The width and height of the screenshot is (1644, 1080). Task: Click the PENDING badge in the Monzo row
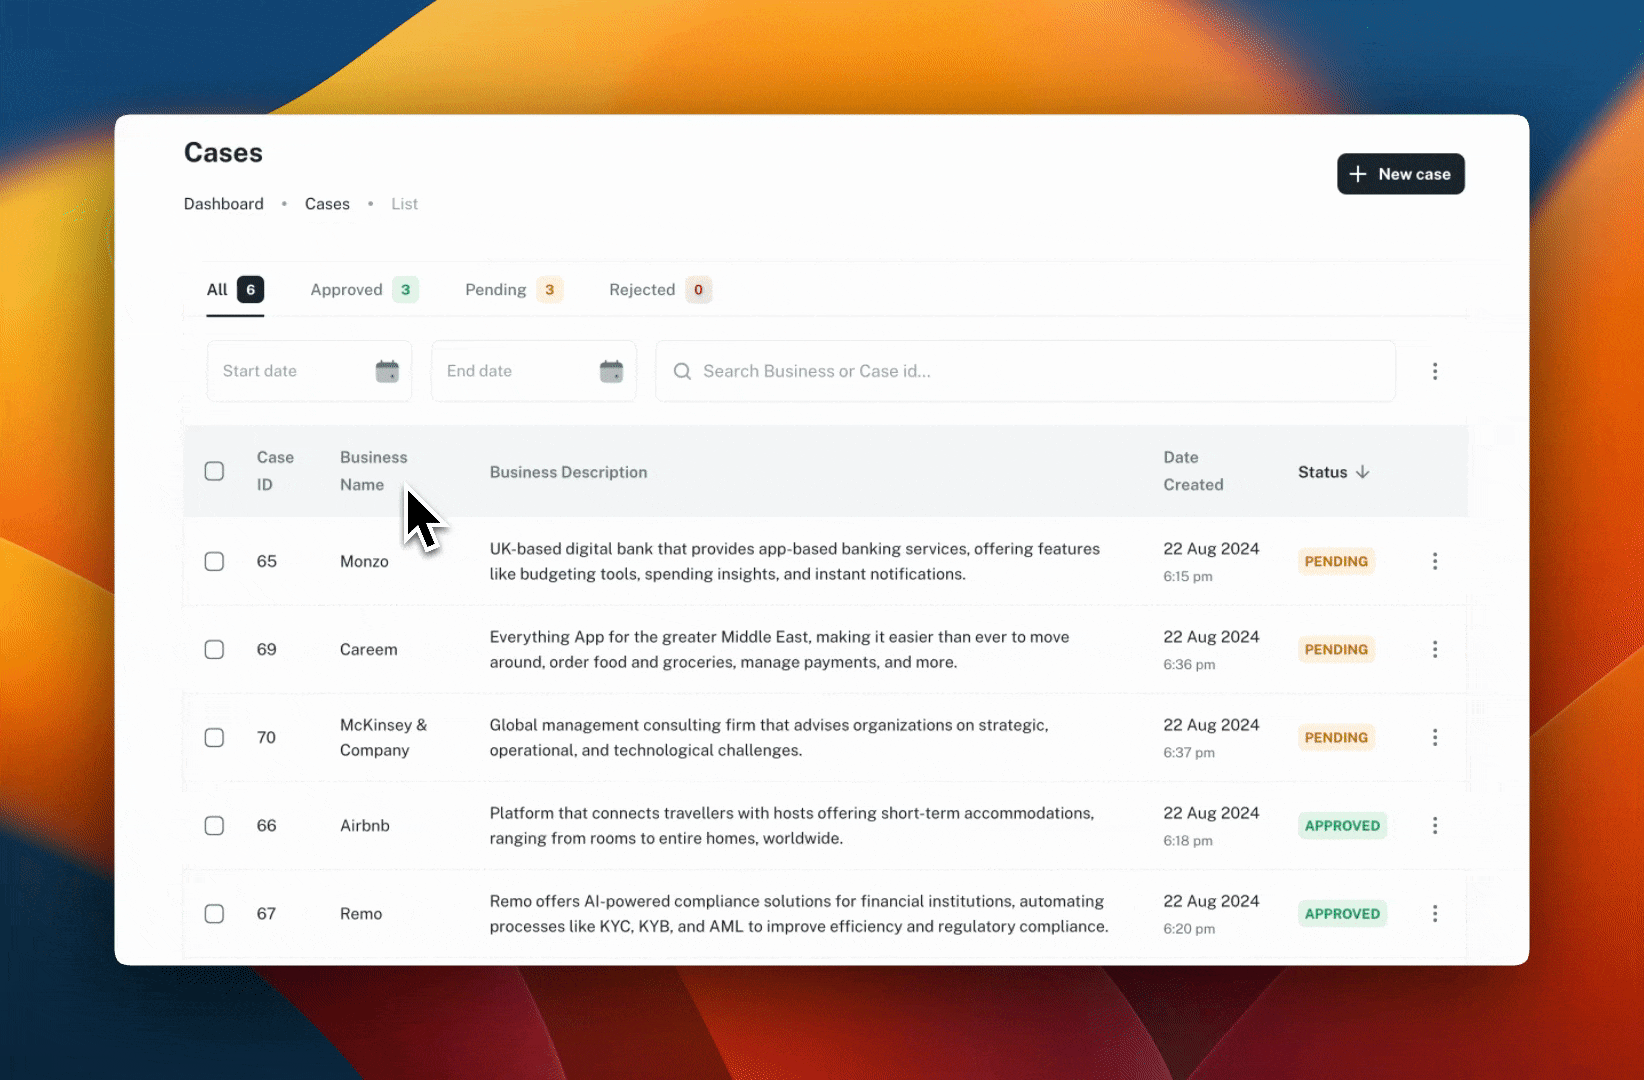[1336, 561]
